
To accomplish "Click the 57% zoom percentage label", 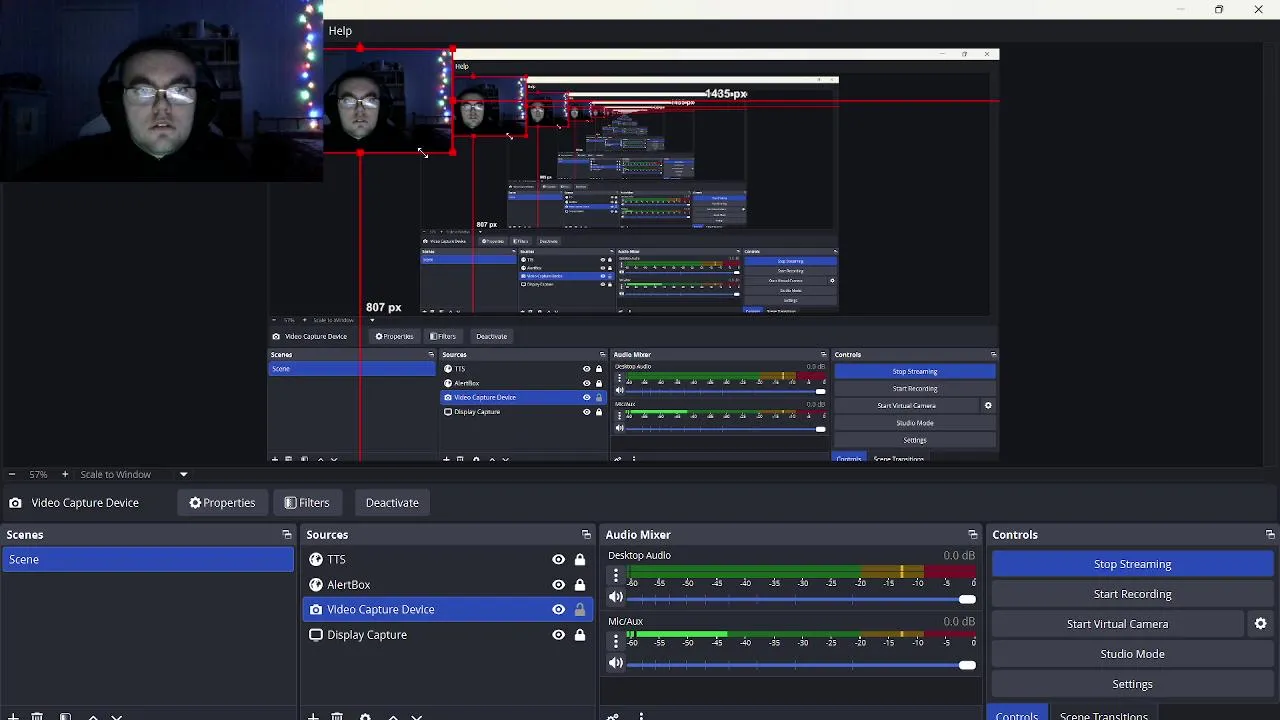I will click(x=38, y=474).
